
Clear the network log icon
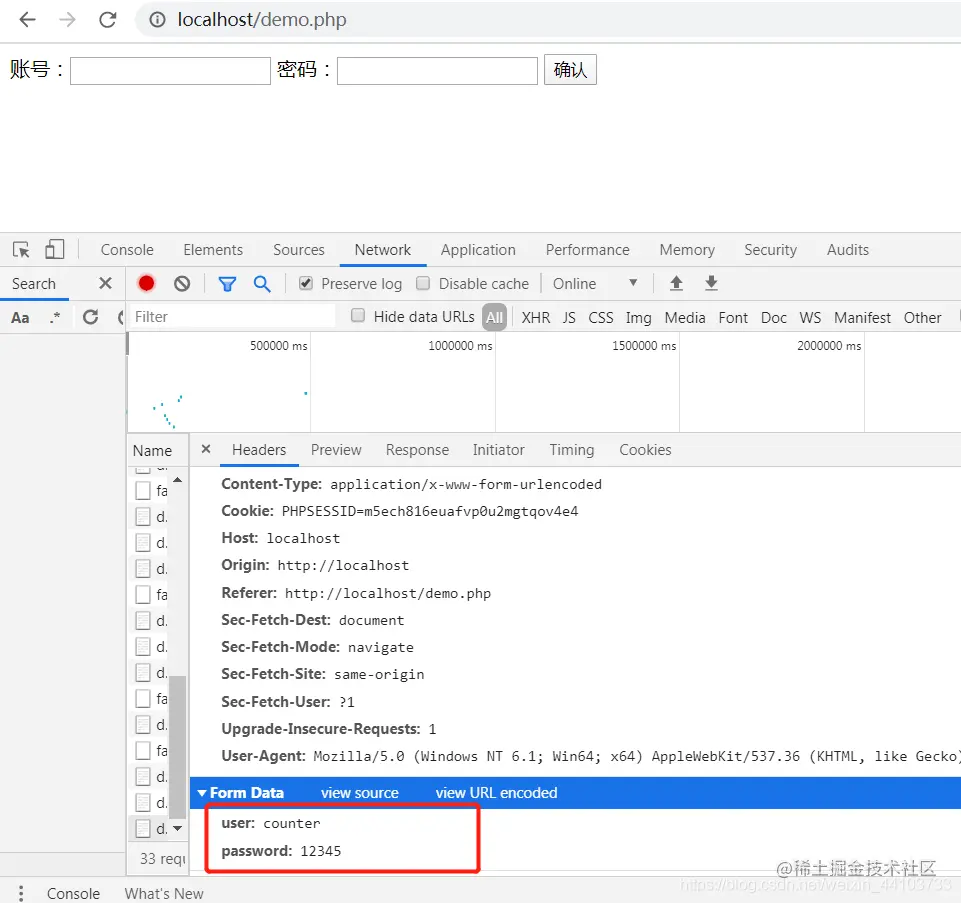click(182, 283)
